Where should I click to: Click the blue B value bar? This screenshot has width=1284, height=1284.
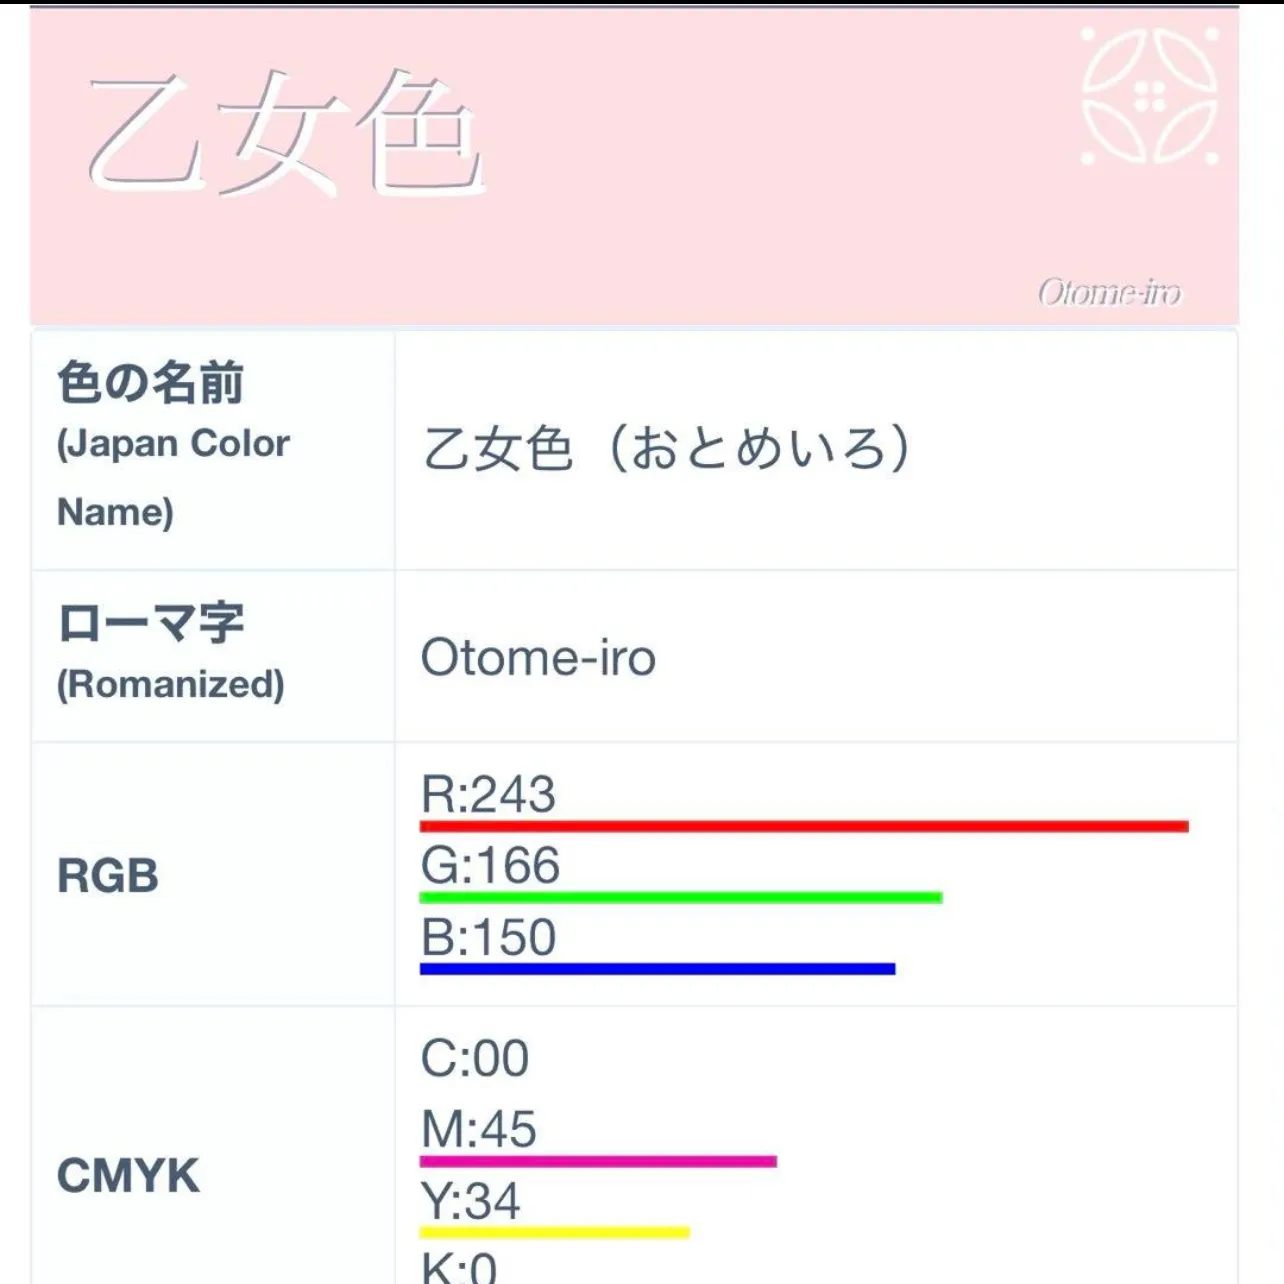pos(657,969)
